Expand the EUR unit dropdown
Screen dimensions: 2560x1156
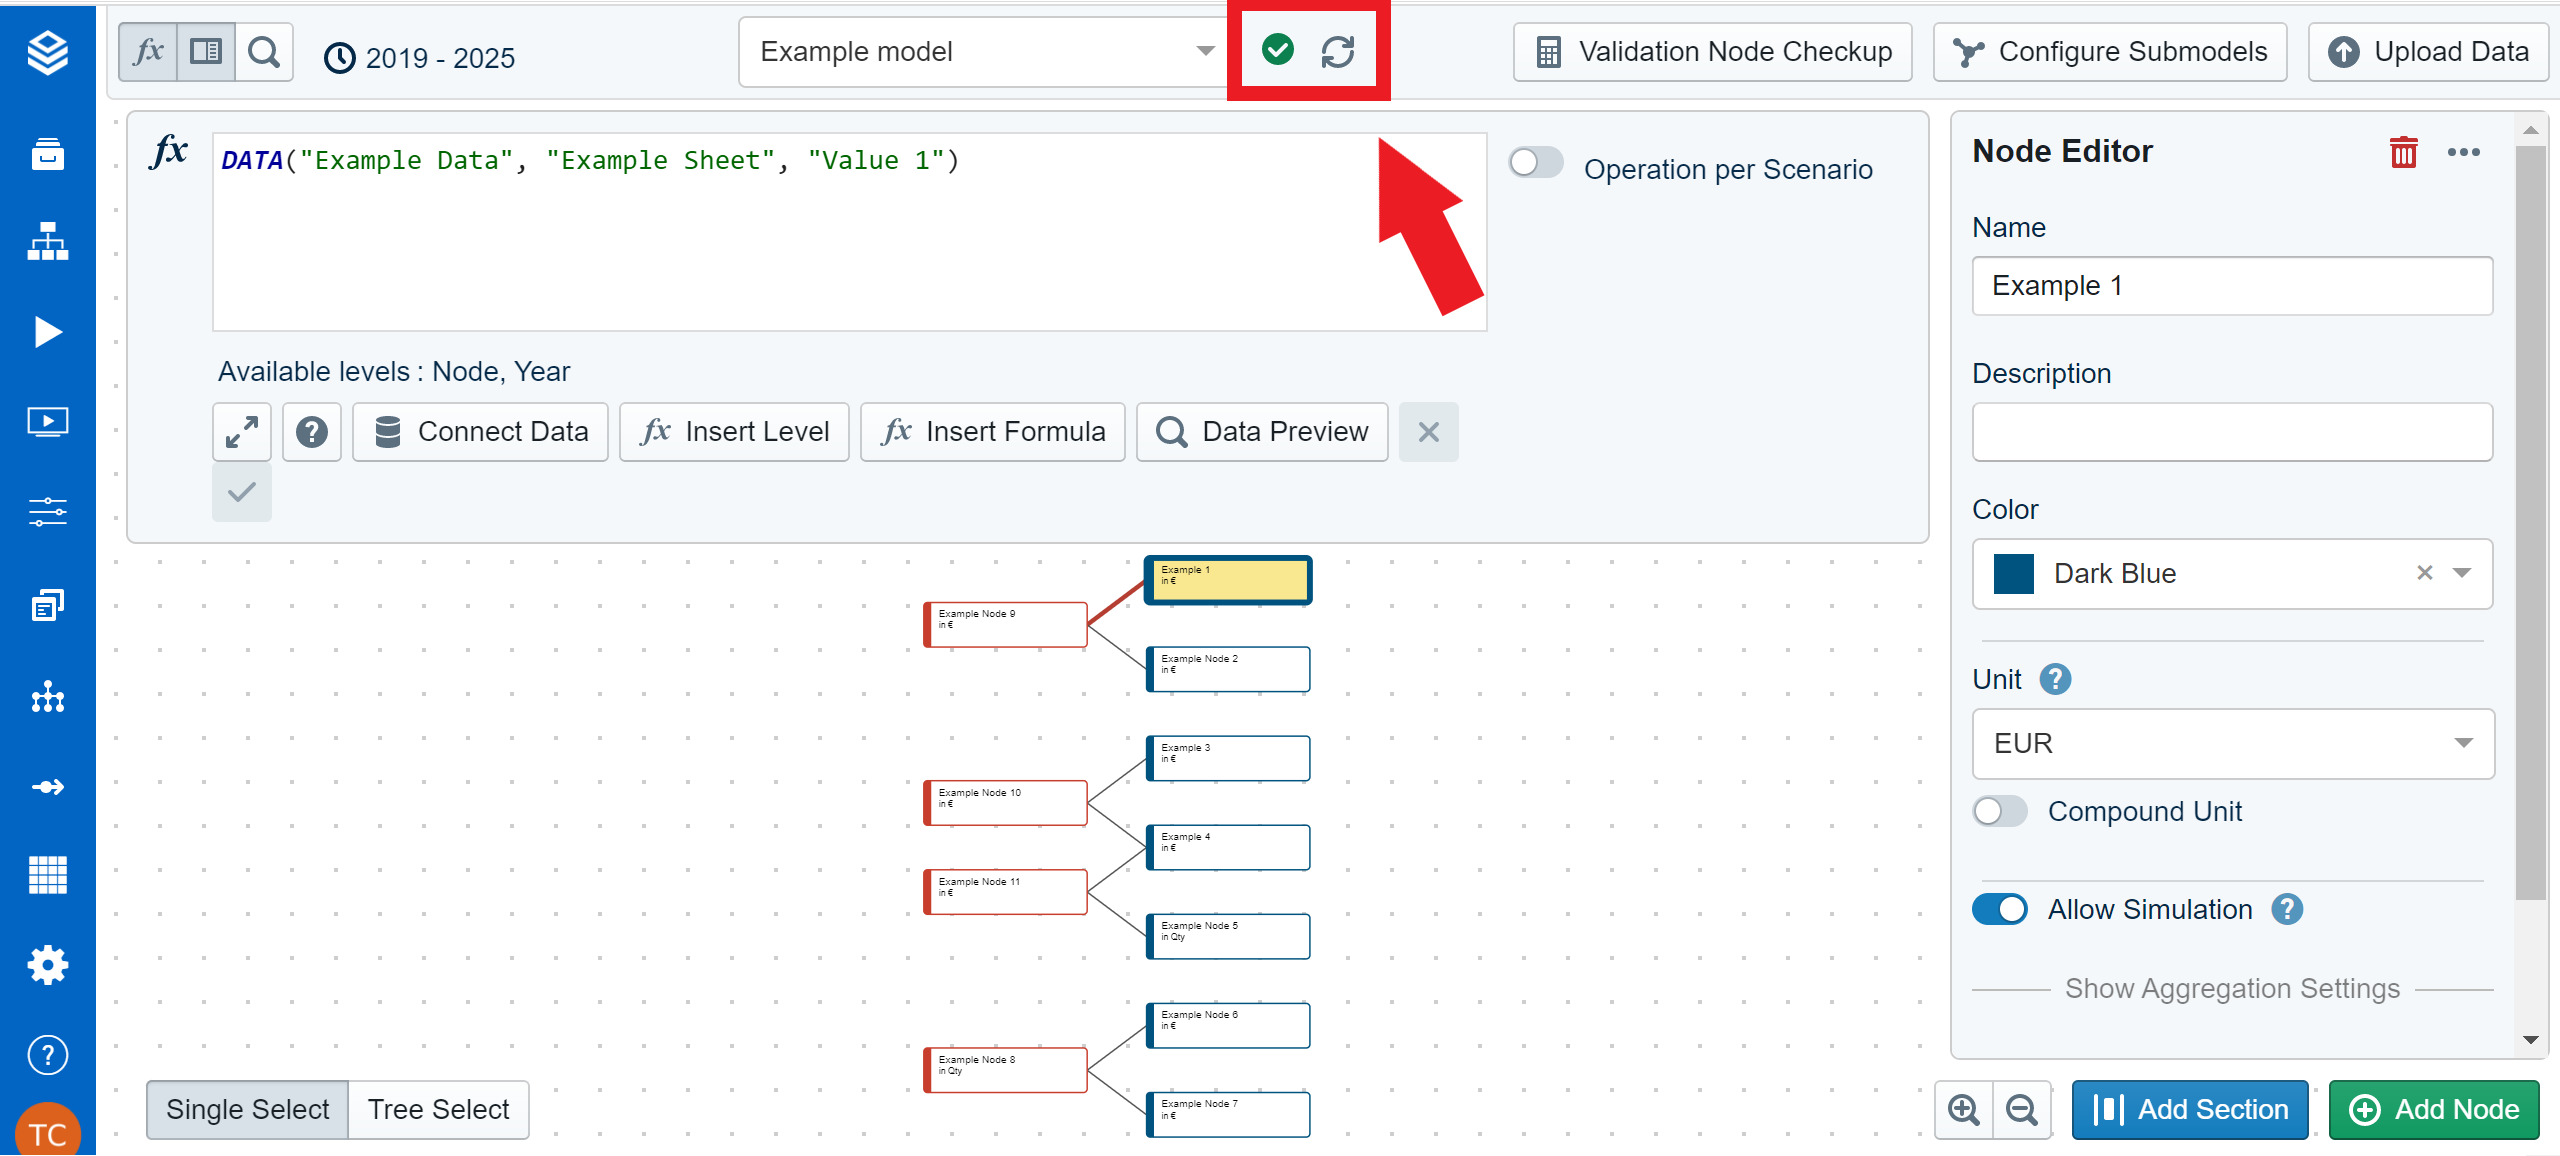pos(2232,743)
